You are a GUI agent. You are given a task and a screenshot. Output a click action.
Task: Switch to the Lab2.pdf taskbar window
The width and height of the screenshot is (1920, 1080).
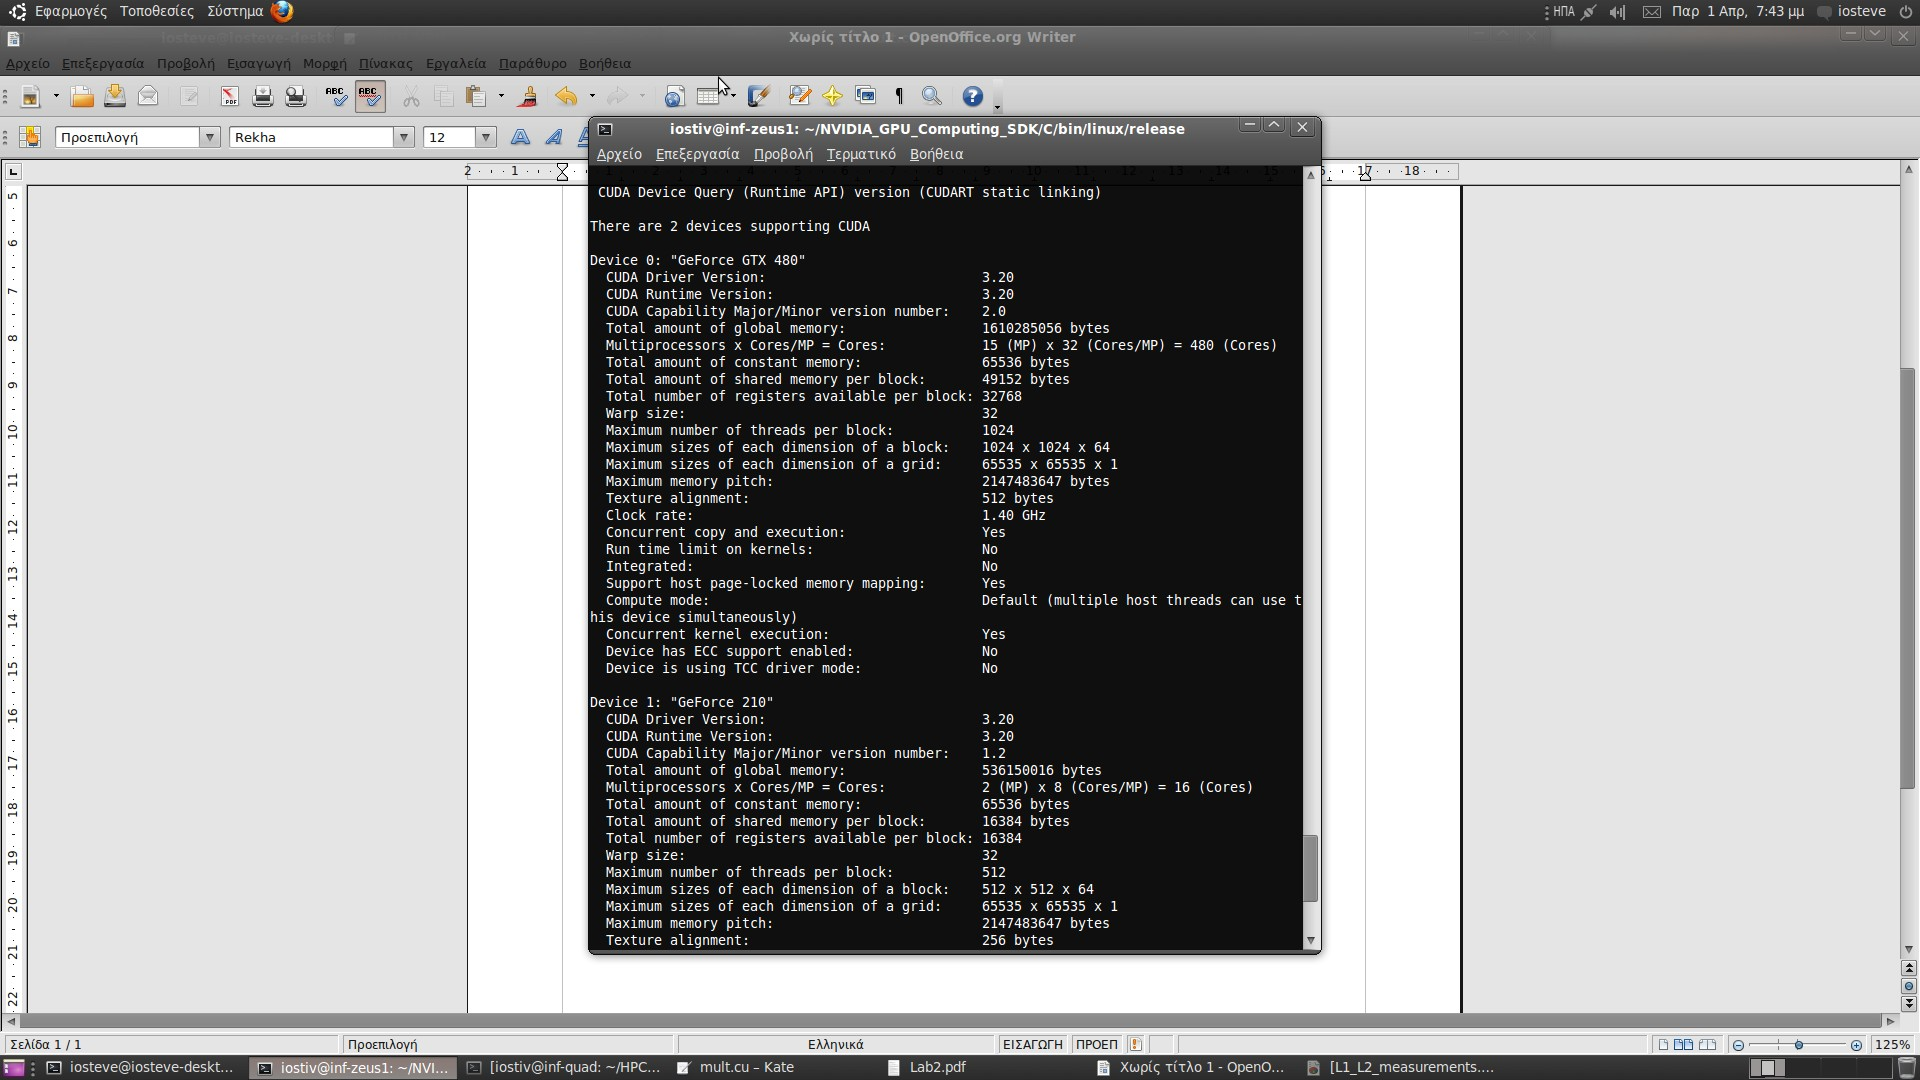click(937, 1067)
